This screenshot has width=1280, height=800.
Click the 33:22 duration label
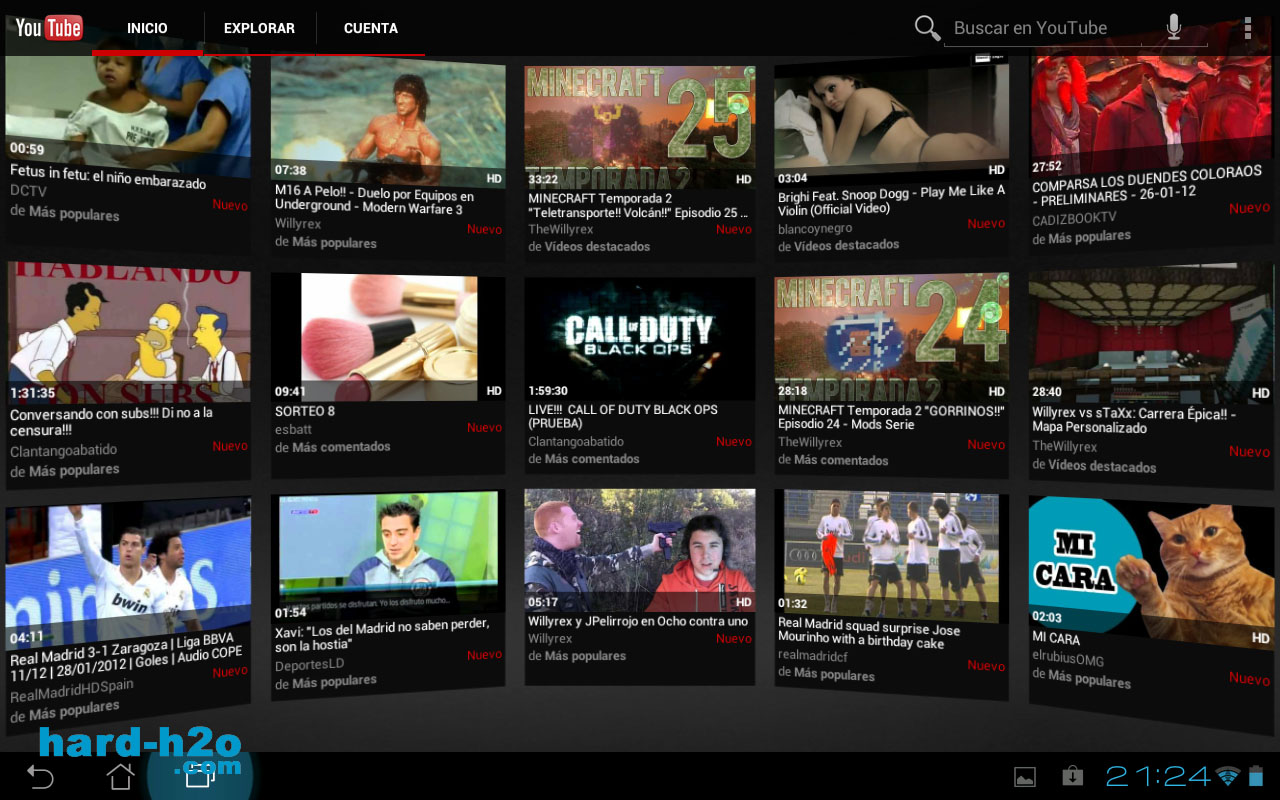543,180
